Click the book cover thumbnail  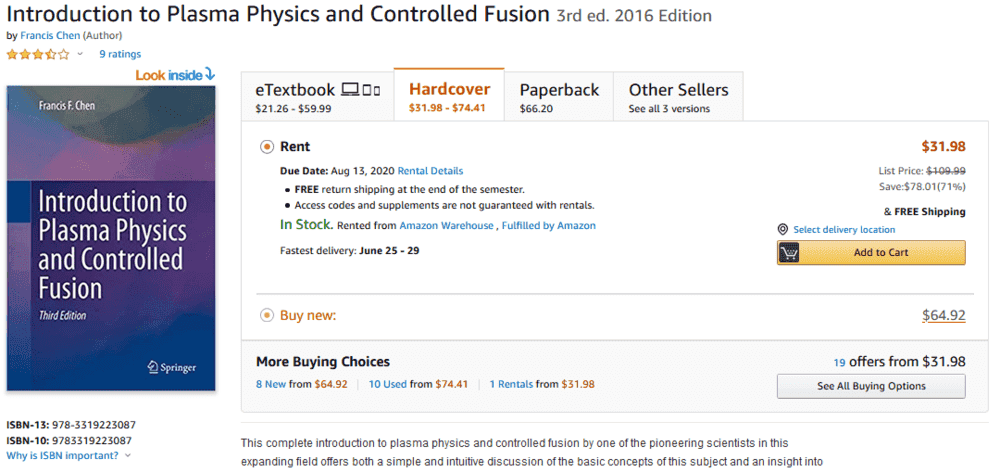tap(111, 238)
